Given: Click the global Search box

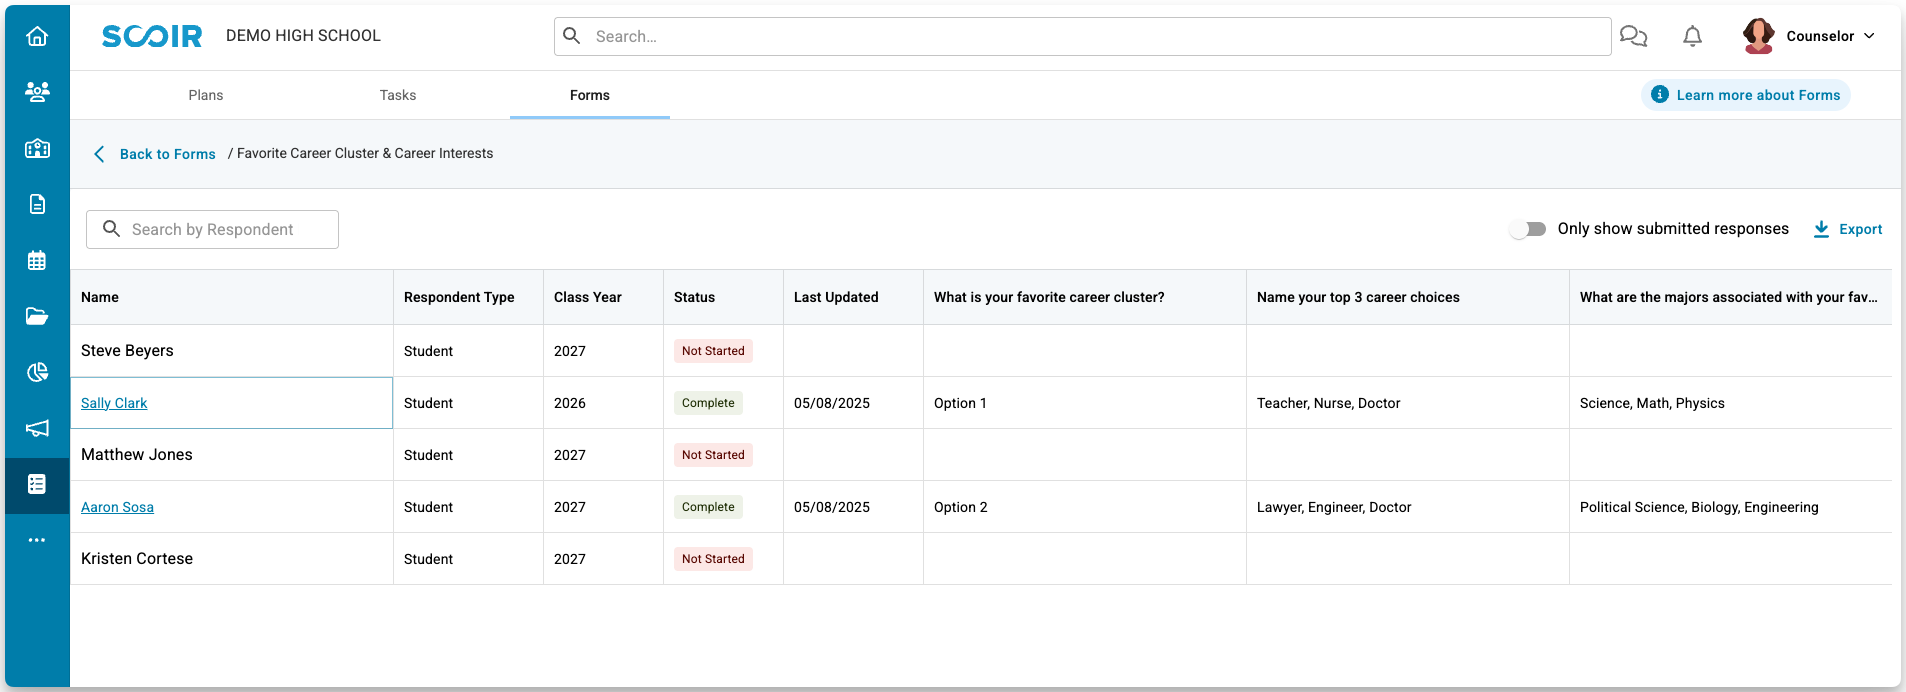Looking at the screenshot, I should (x=1082, y=36).
